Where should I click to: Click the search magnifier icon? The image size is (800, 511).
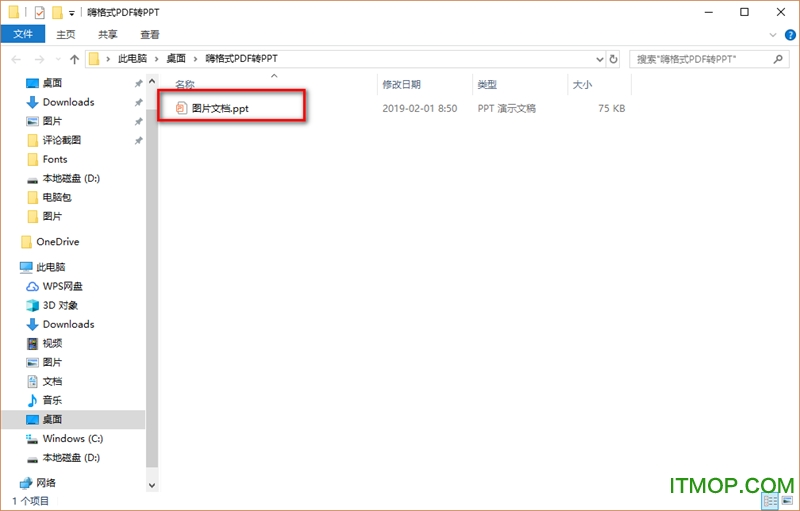coord(778,59)
